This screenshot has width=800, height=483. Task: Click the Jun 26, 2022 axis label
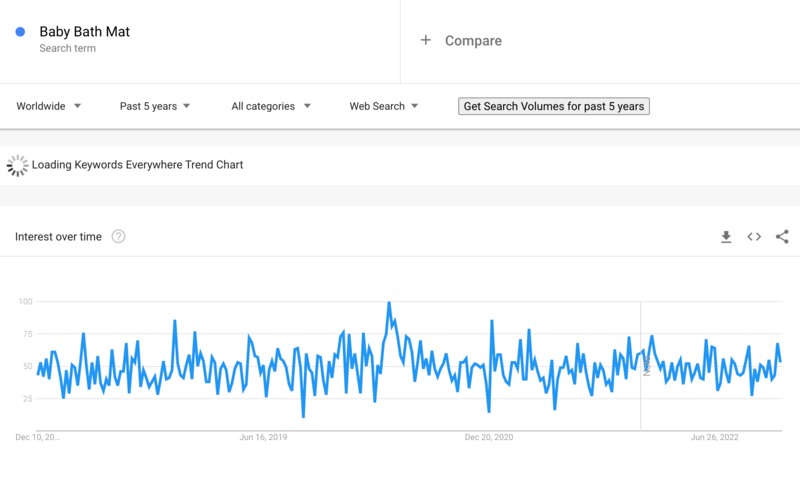click(x=715, y=437)
